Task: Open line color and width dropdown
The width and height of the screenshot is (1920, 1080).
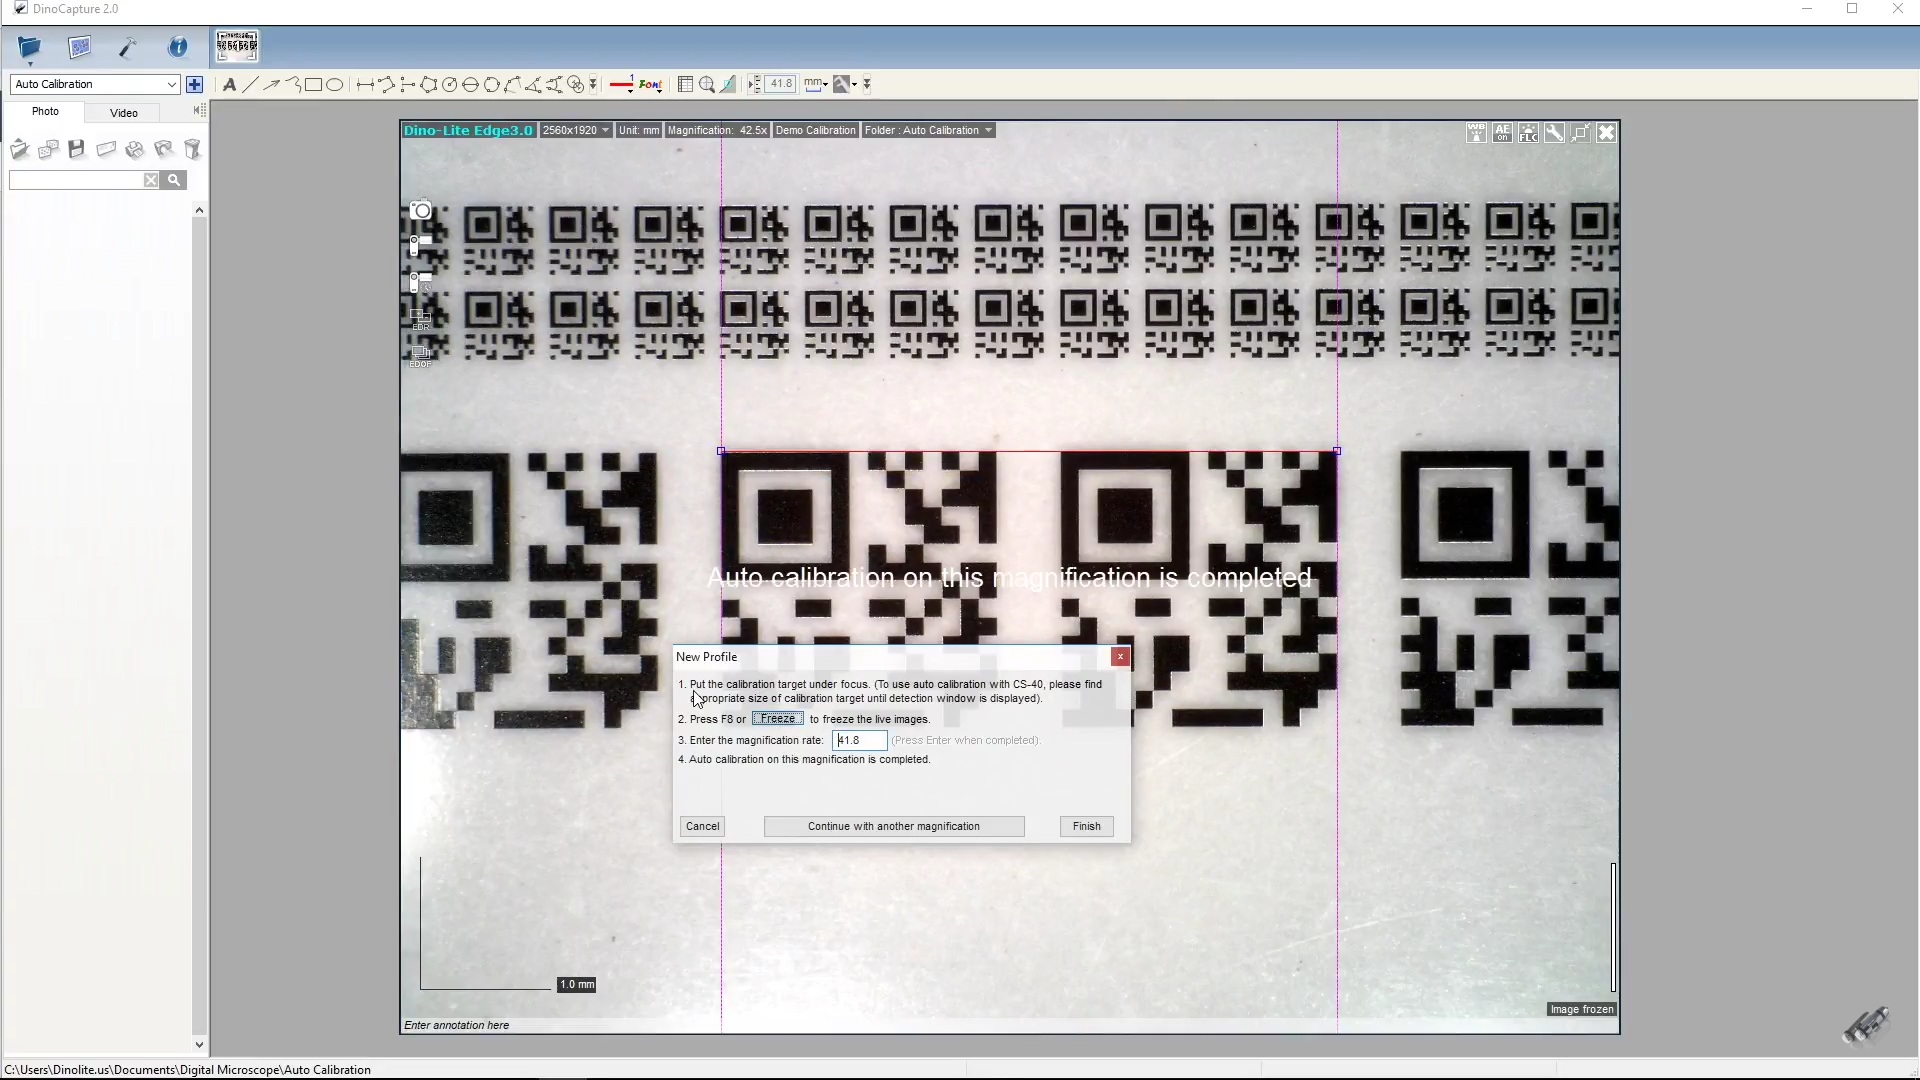Action: [622, 85]
